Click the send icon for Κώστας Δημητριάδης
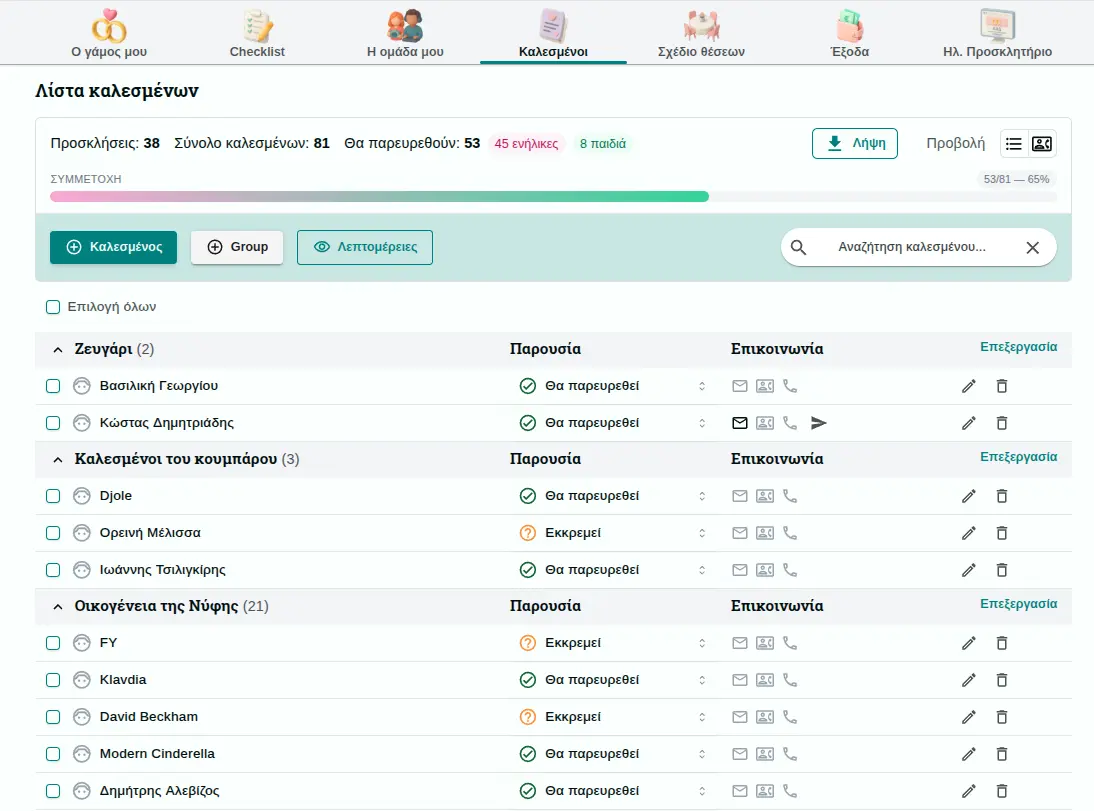 819,423
